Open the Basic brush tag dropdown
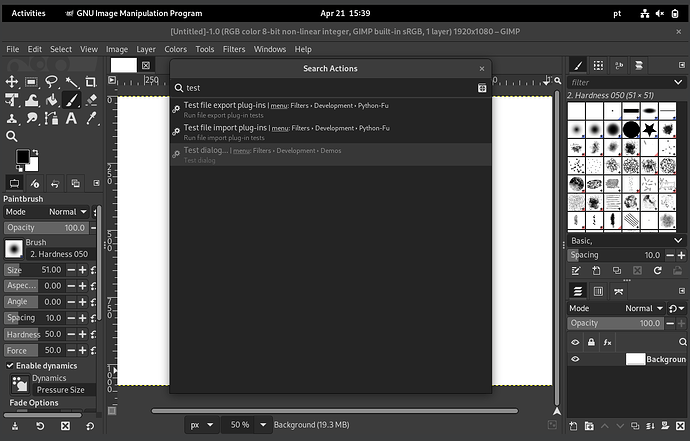 click(x=678, y=241)
